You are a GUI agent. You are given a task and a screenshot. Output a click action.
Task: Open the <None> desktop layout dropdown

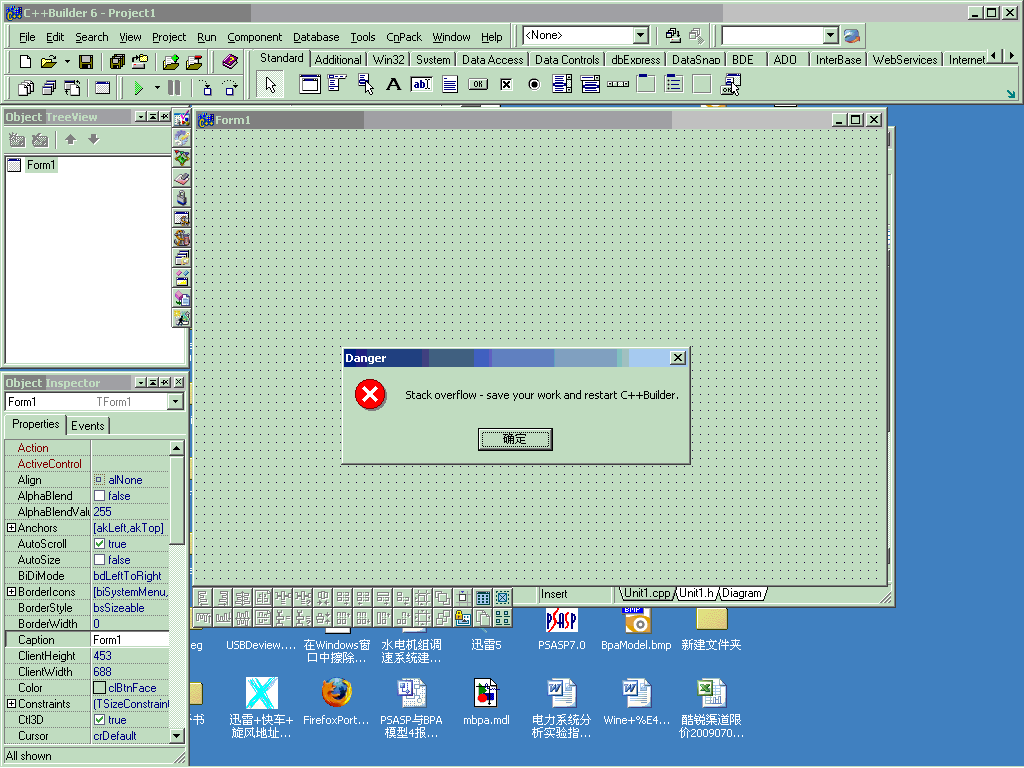(x=640, y=35)
